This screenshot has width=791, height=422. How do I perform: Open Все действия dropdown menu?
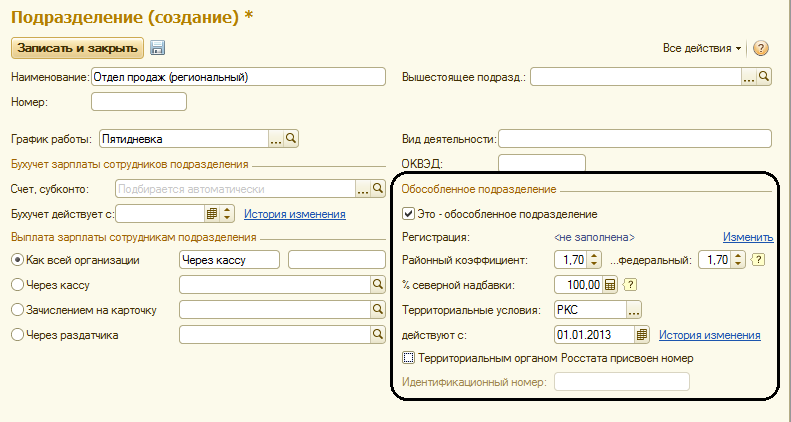pyautogui.click(x=702, y=48)
